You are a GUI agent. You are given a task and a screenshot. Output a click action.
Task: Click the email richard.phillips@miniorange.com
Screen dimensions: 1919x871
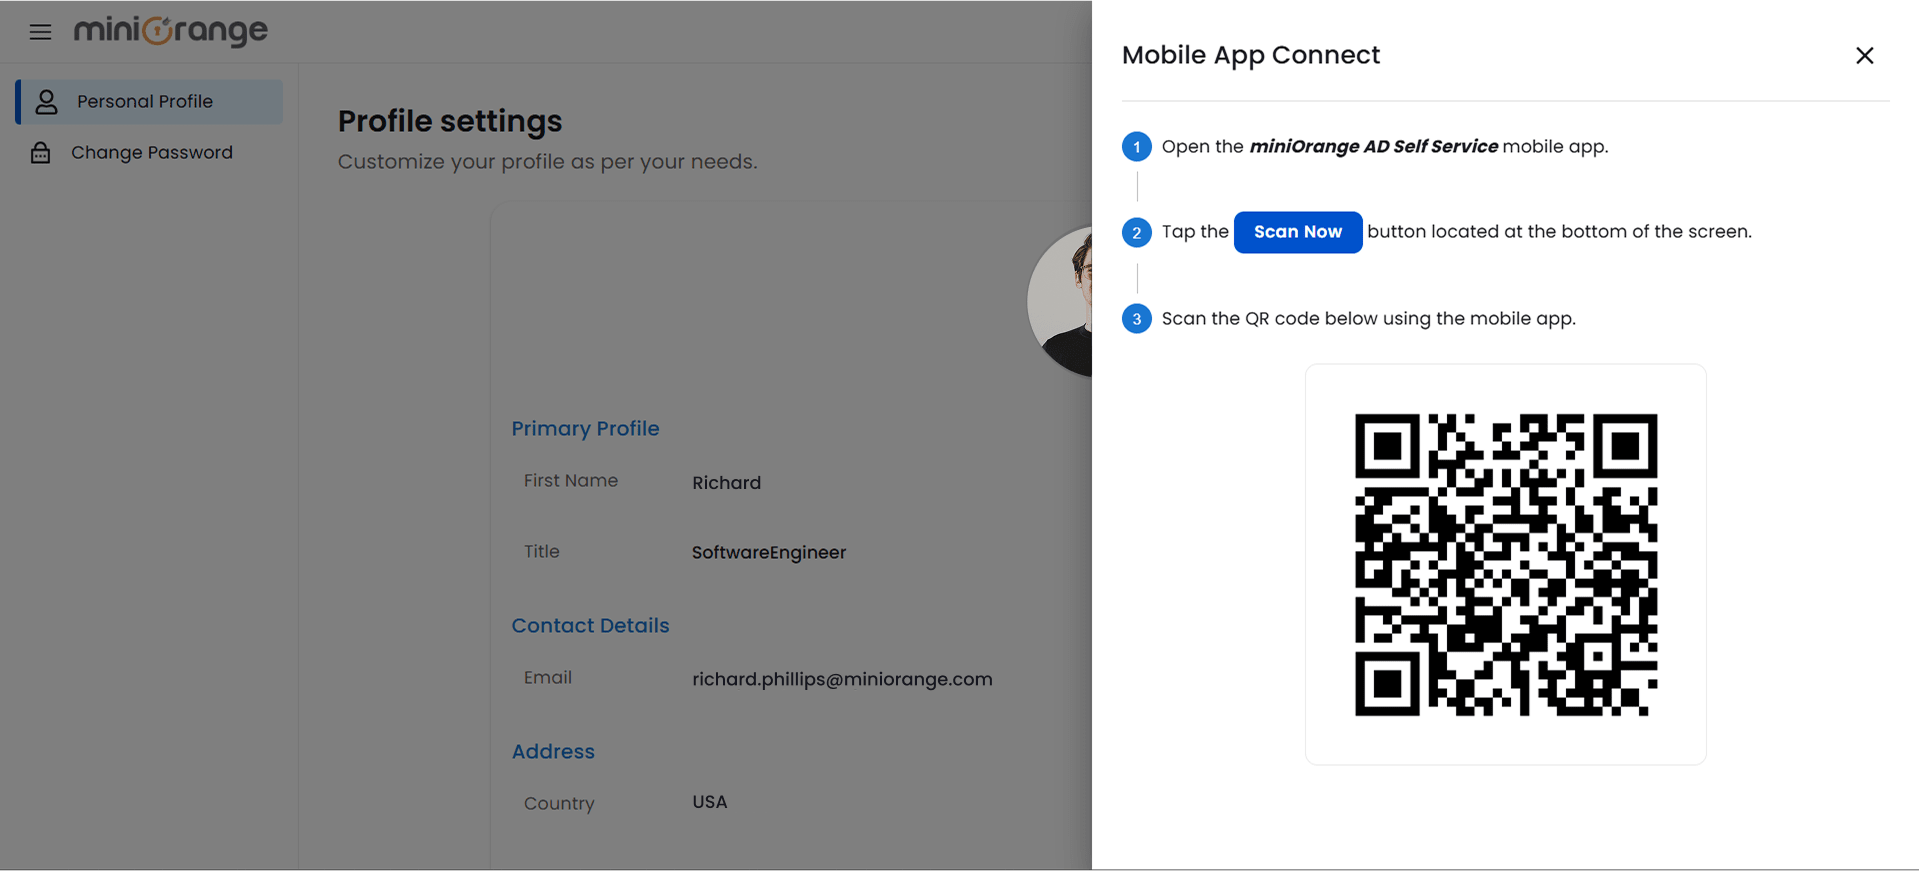coord(842,680)
